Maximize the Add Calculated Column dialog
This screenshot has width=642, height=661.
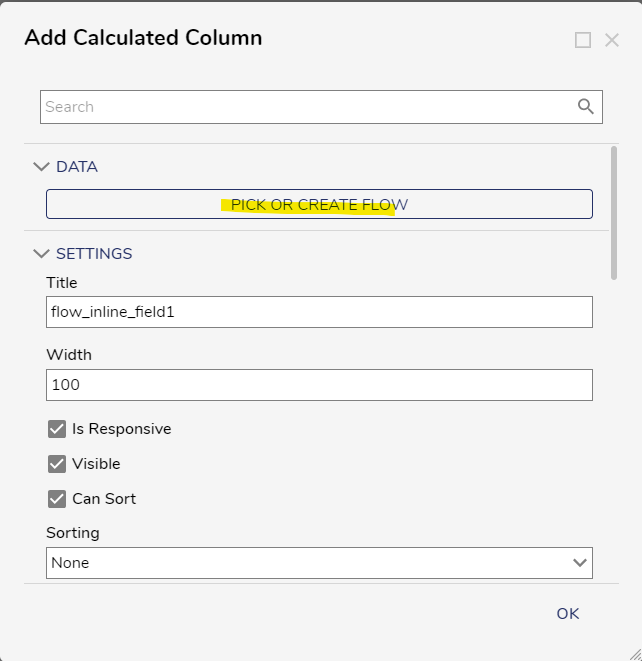(x=583, y=40)
